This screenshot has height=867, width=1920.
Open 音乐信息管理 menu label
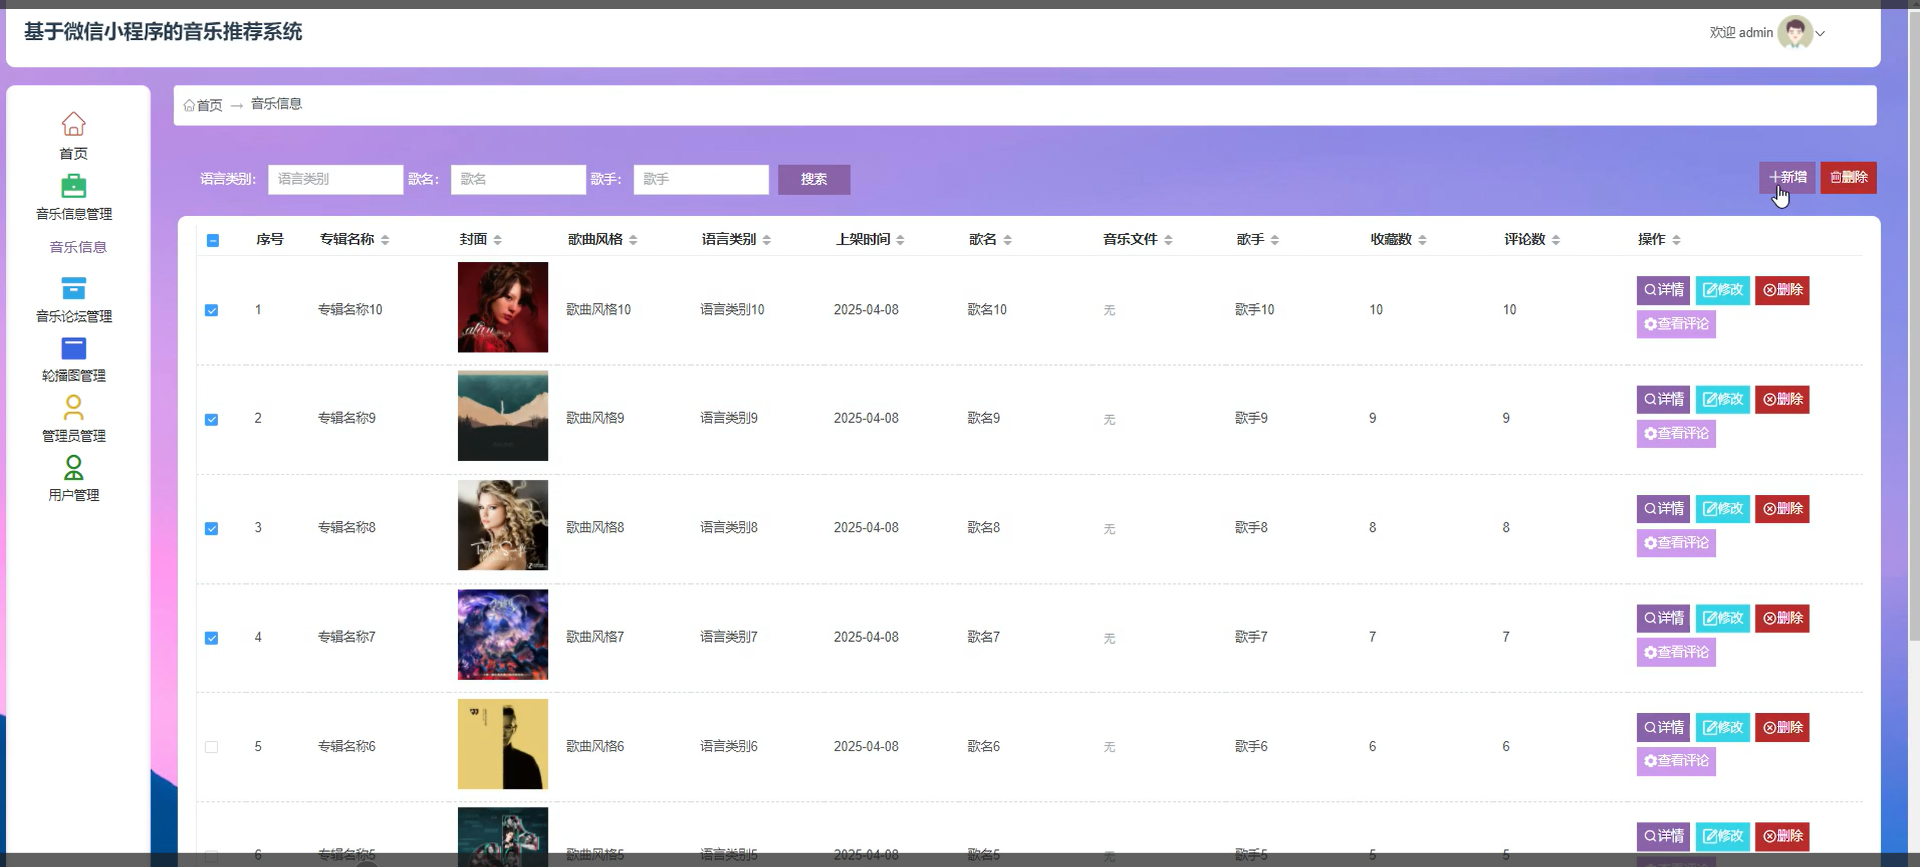[74, 214]
